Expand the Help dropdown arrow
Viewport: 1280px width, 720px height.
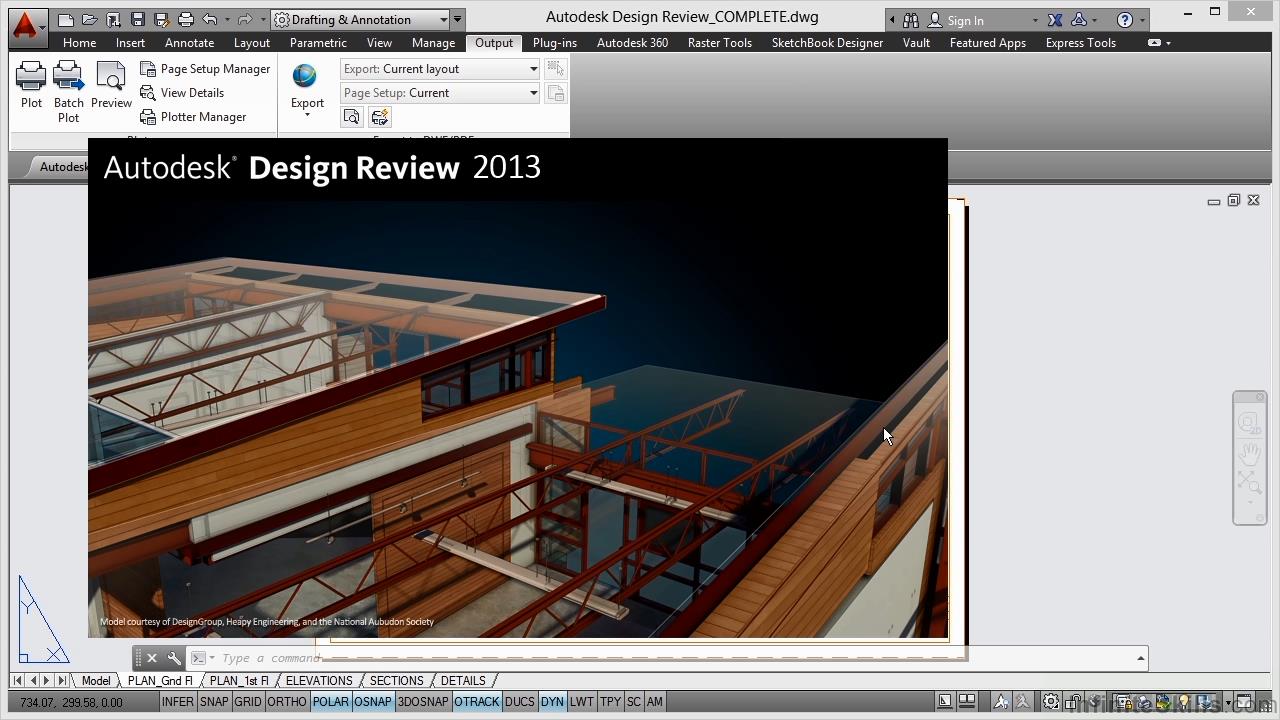pyautogui.click(x=1142, y=20)
